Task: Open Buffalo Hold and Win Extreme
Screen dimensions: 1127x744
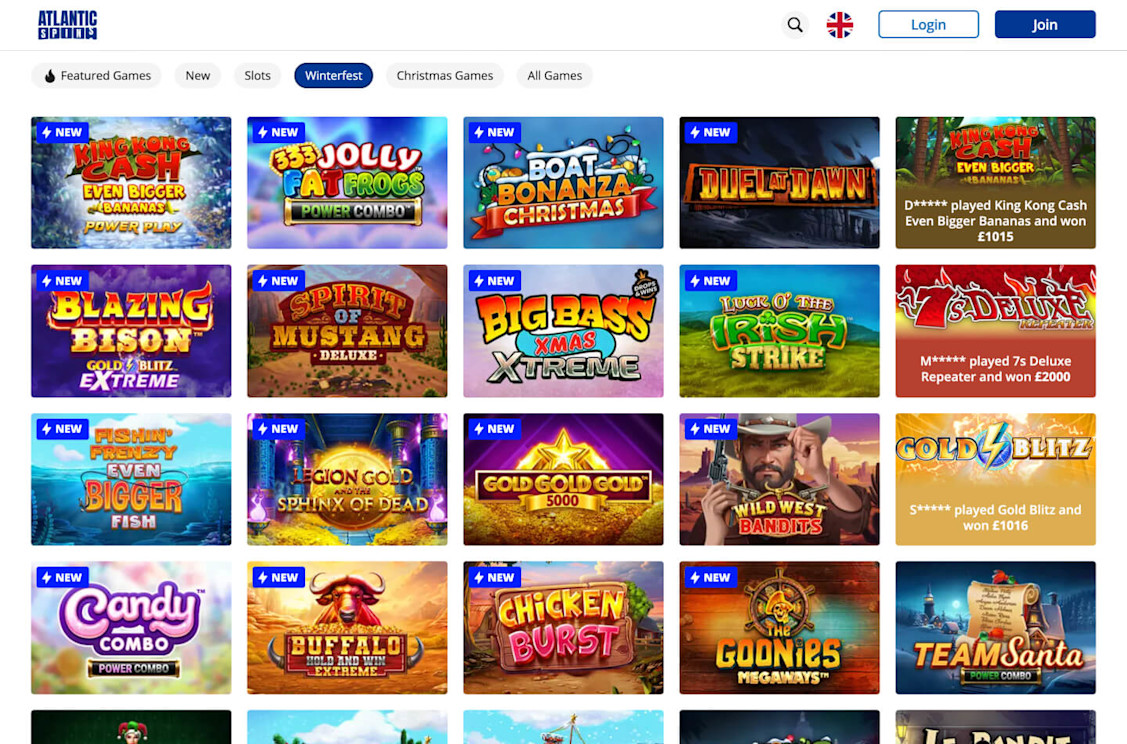Action: tap(347, 628)
